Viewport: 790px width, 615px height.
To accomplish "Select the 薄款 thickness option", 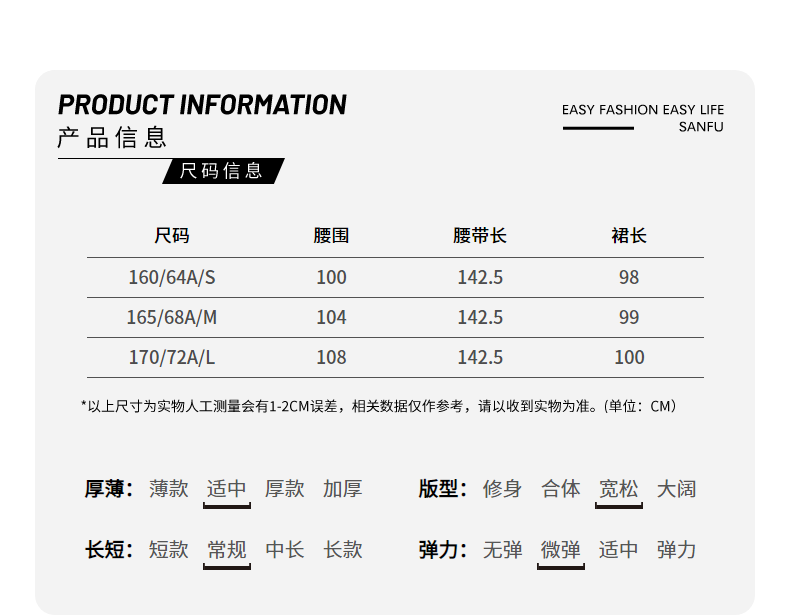I will [169, 489].
